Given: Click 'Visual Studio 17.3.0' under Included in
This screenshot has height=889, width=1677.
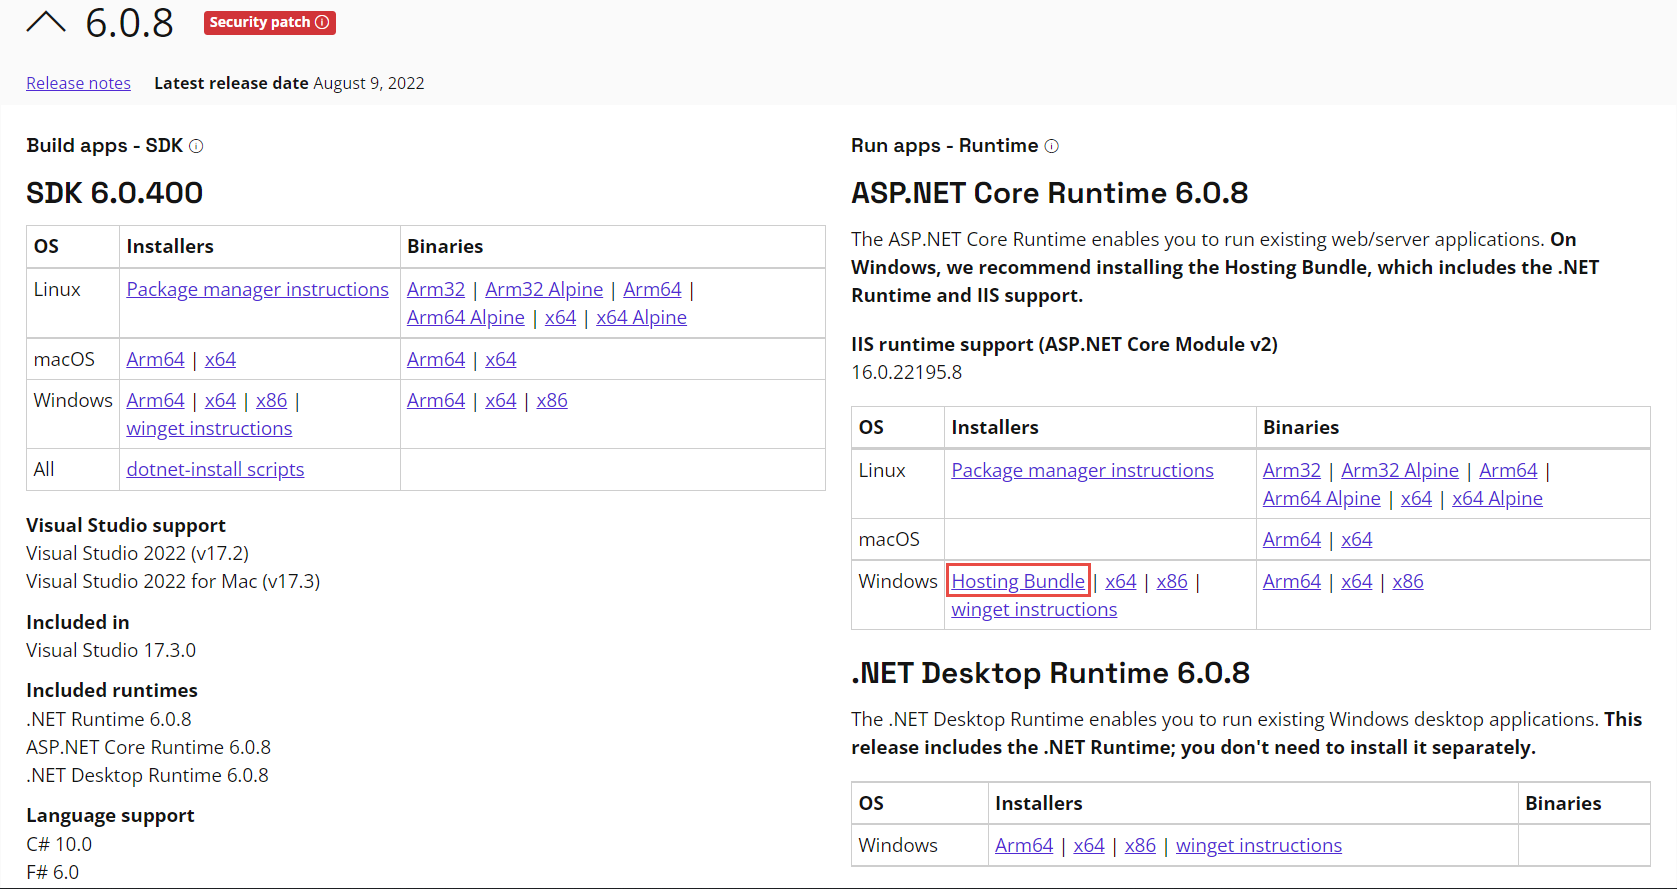Looking at the screenshot, I should tap(111, 650).
